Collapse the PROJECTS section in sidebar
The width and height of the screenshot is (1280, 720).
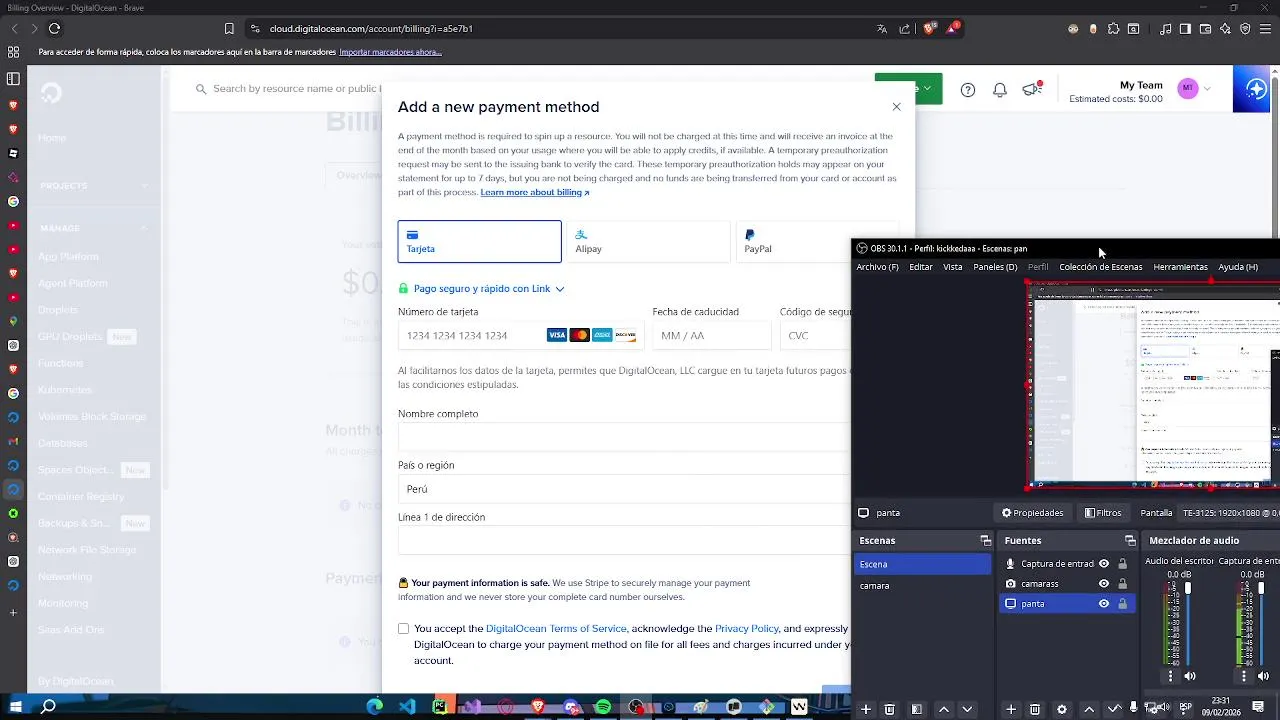(x=144, y=186)
